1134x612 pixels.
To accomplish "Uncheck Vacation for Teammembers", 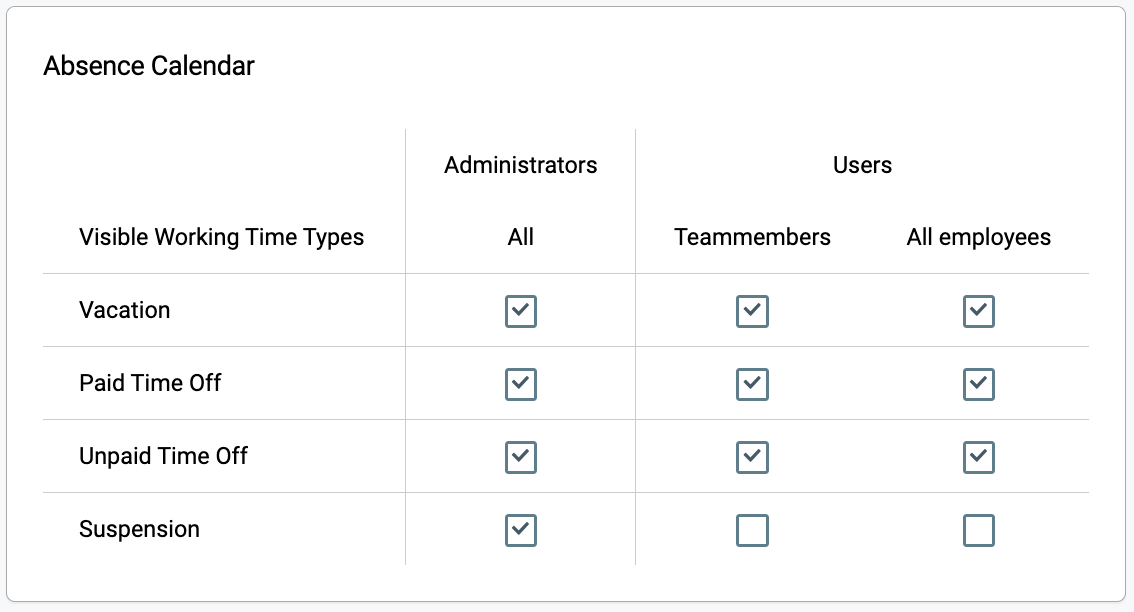I will click(752, 311).
